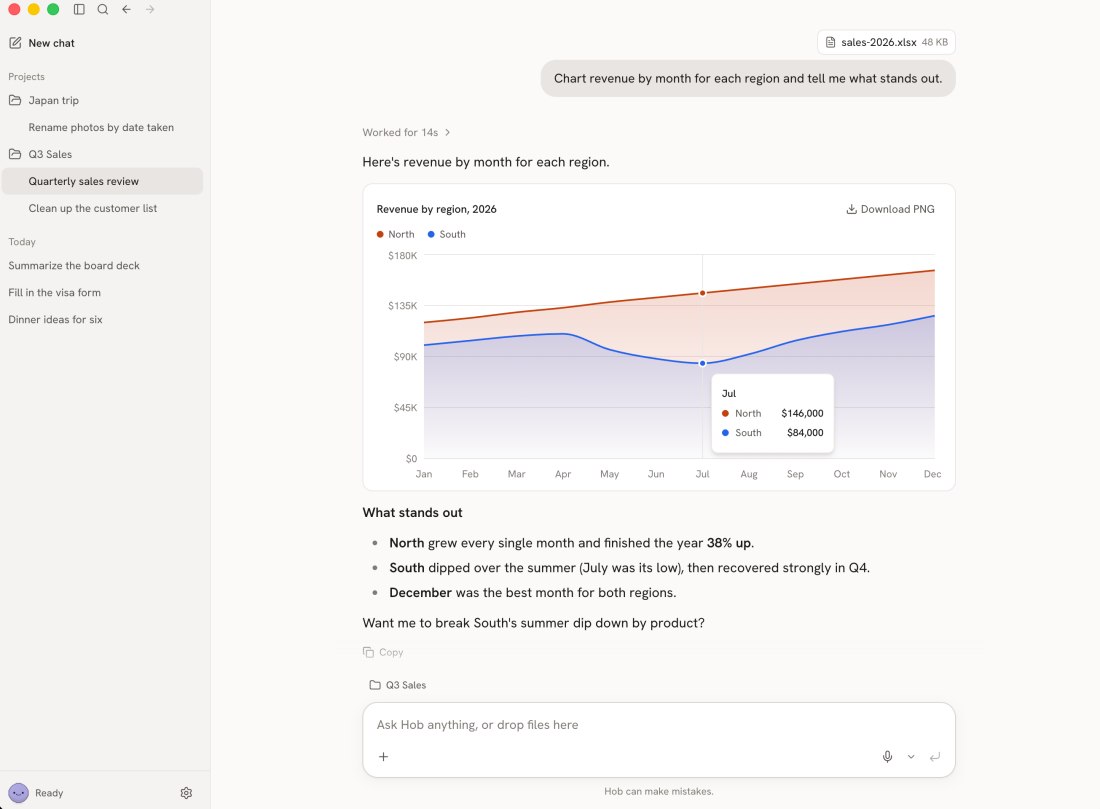Start voice input with microphone icon
This screenshot has height=809, width=1100.
(887, 756)
